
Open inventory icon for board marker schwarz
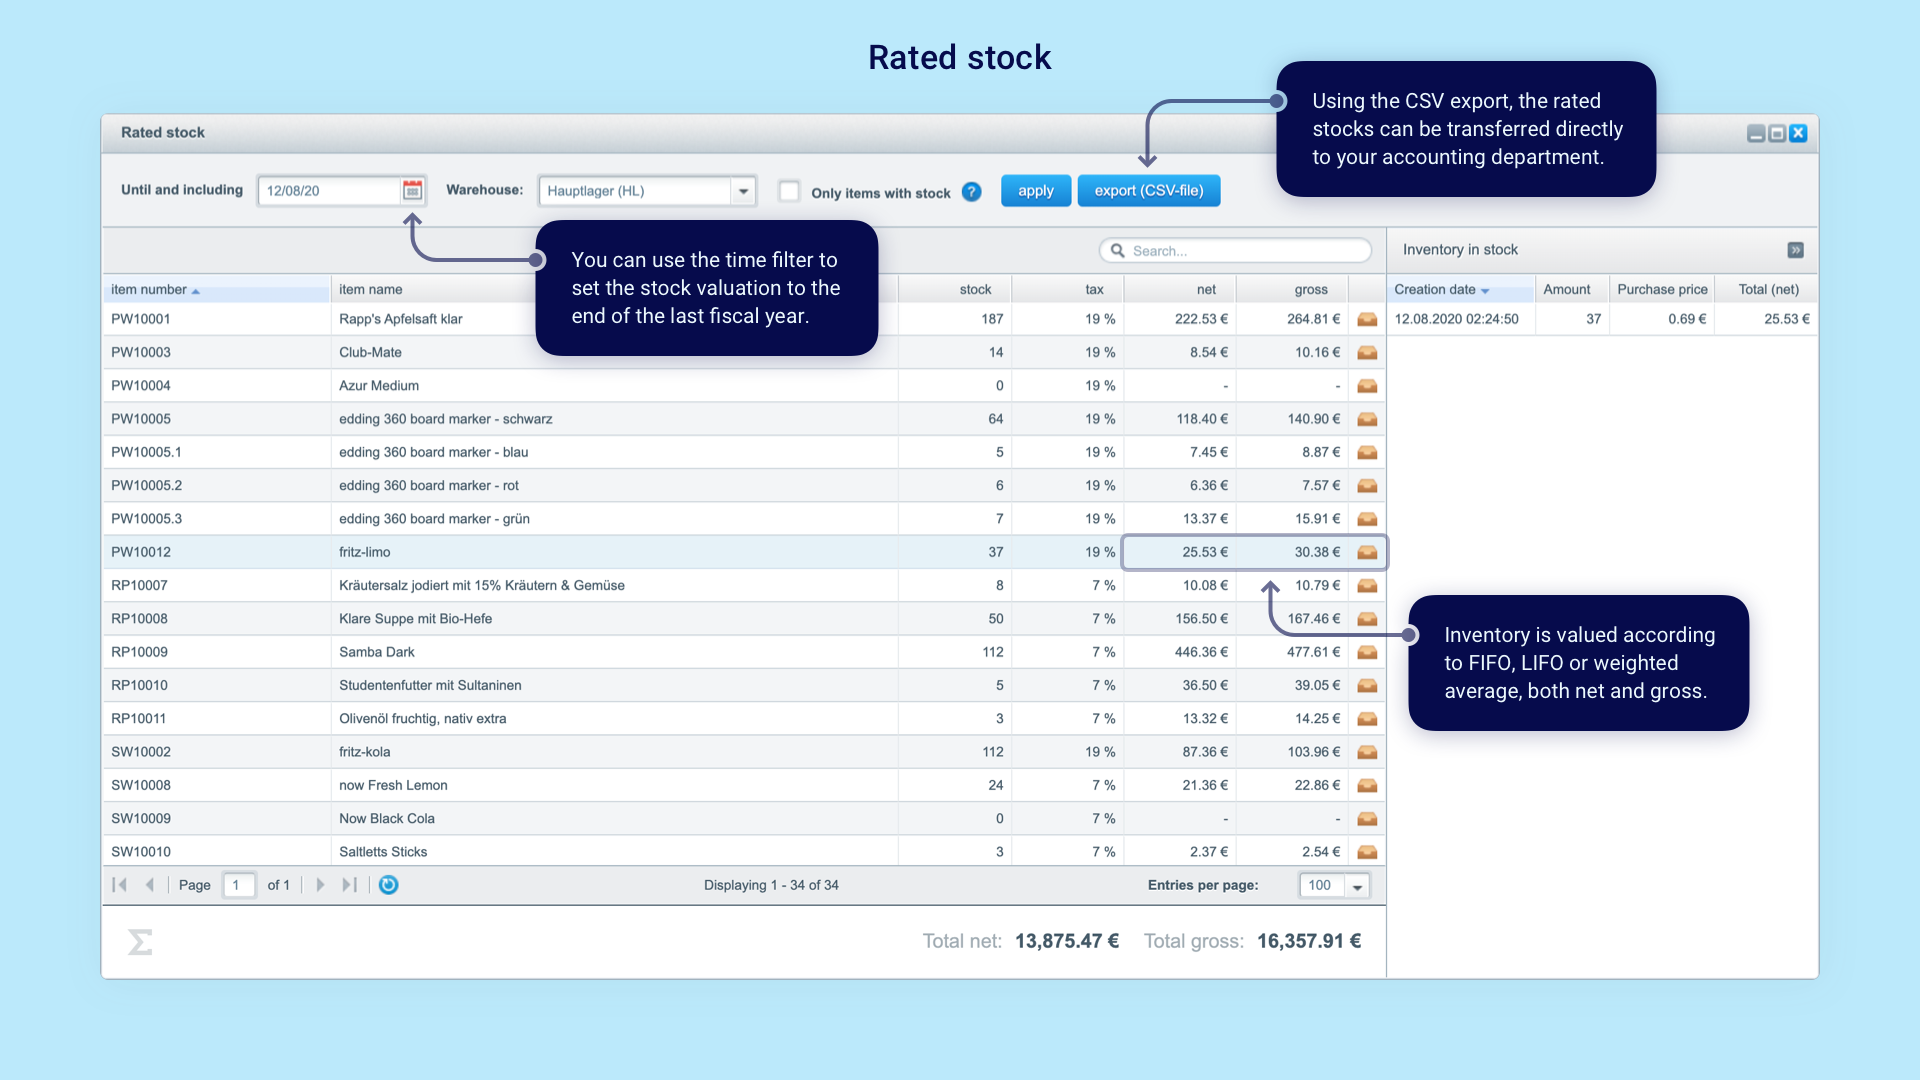pos(1367,419)
